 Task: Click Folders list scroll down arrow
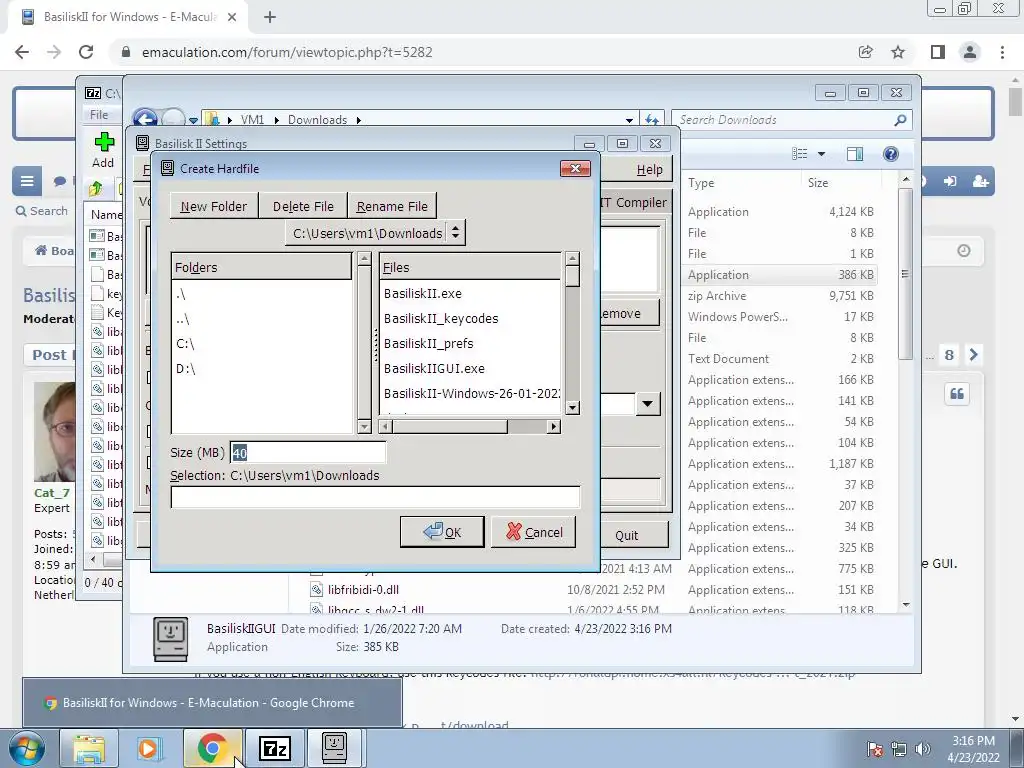pyautogui.click(x=364, y=426)
